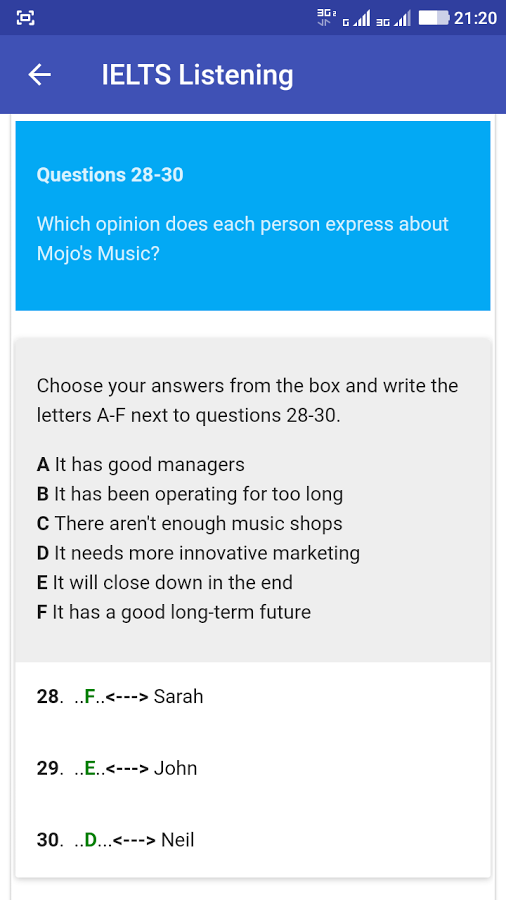Tap the second 3G signal icon
506x900 pixels.
click(393, 19)
